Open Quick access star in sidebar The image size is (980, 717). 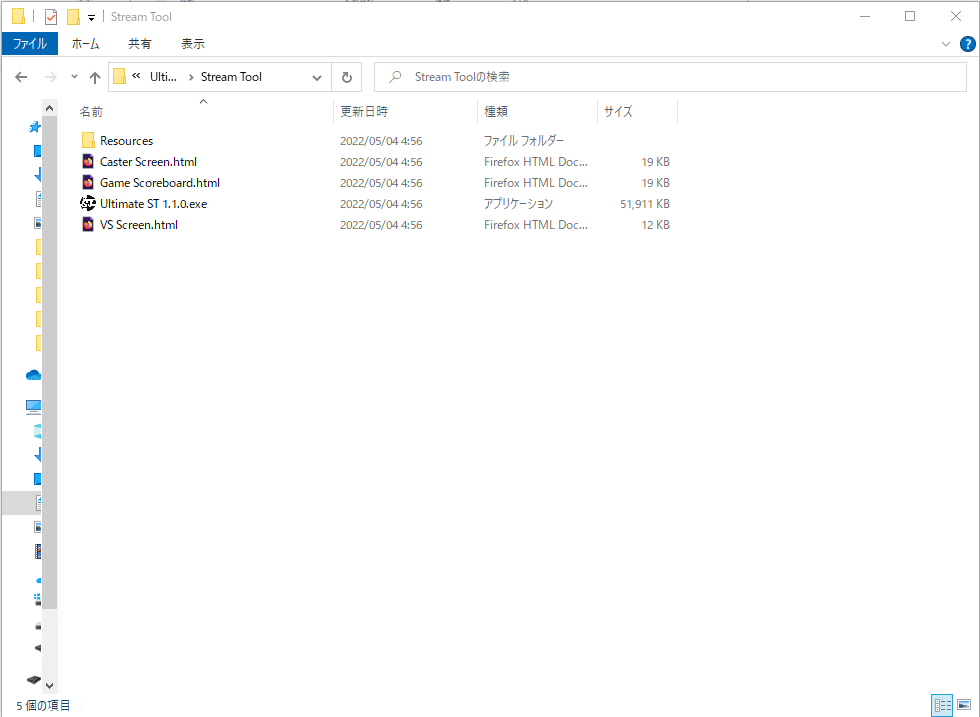[35, 127]
